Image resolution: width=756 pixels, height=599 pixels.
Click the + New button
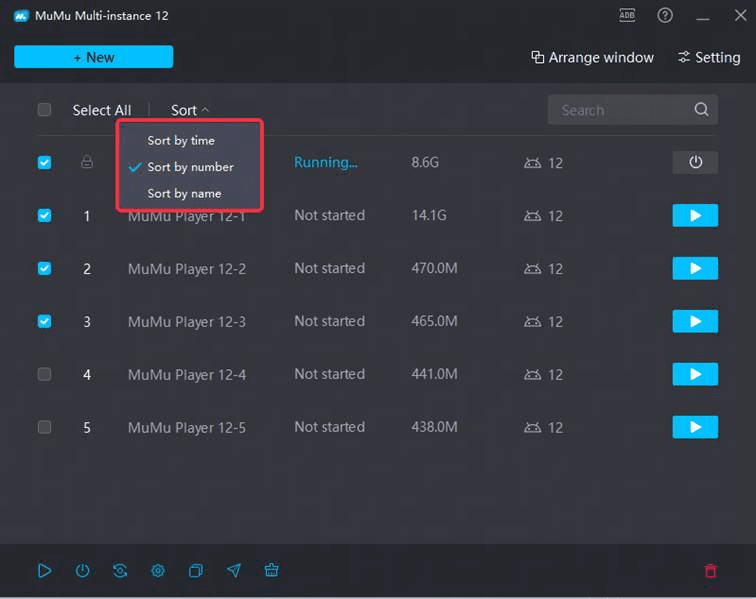pyautogui.click(x=94, y=57)
